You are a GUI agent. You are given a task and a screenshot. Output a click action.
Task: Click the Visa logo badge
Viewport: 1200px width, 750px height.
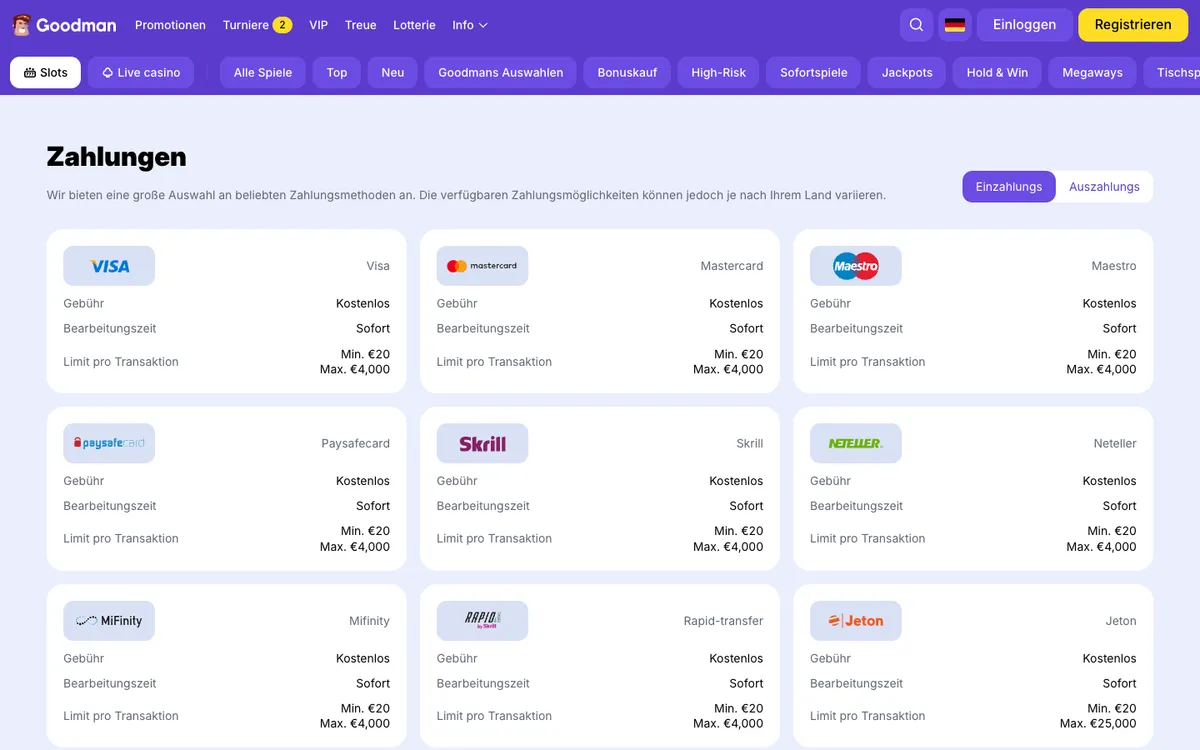[x=109, y=266]
